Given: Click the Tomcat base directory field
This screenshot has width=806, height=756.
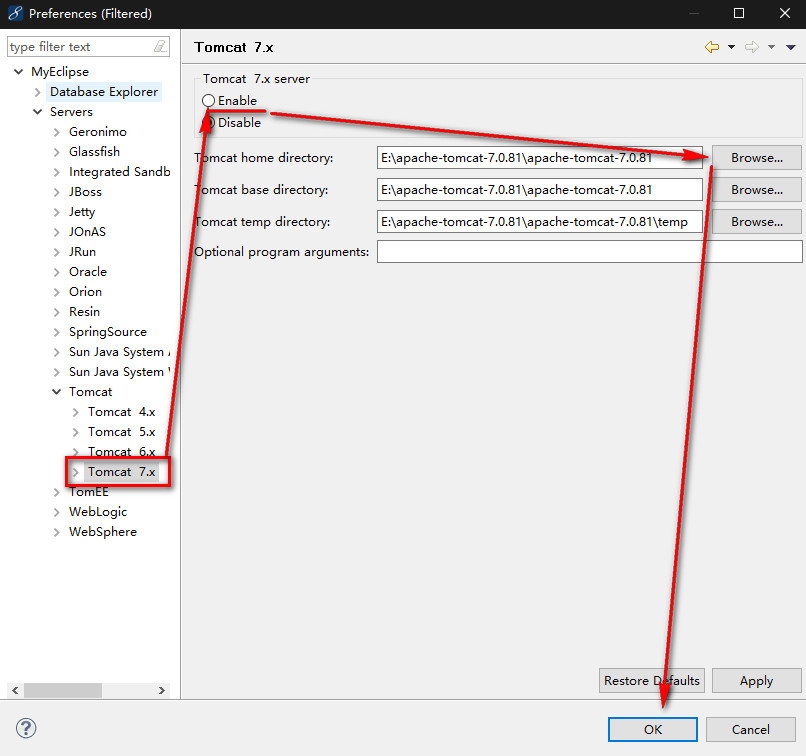Looking at the screenshot, I should click(540, 190).
